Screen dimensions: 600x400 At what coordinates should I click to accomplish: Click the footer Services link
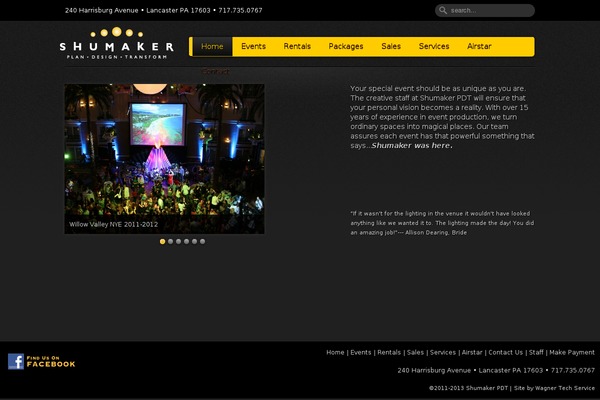pos(443,353)
